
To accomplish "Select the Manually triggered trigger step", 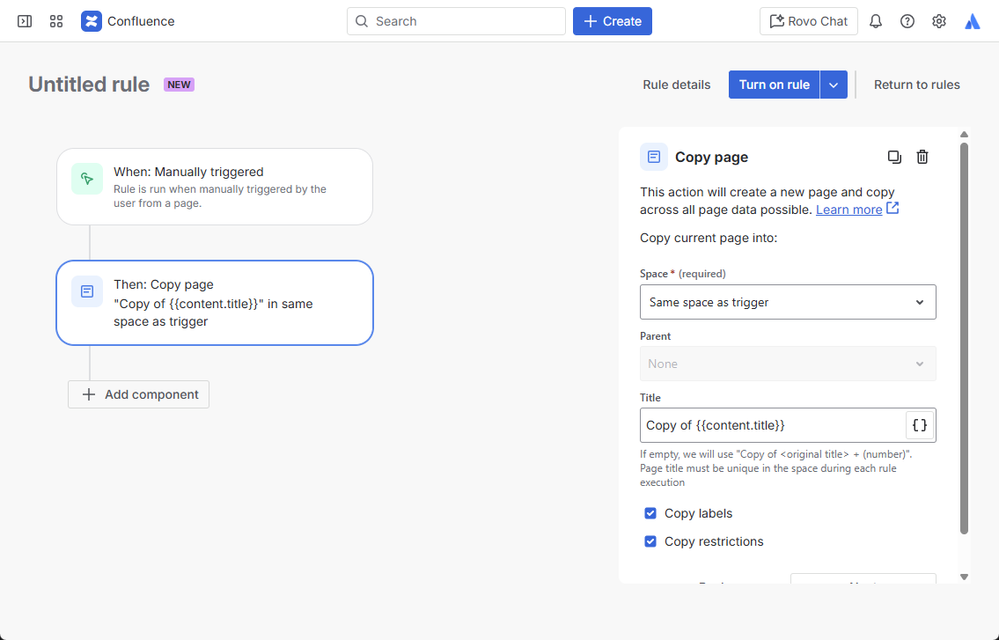I will tap(214, 187).
